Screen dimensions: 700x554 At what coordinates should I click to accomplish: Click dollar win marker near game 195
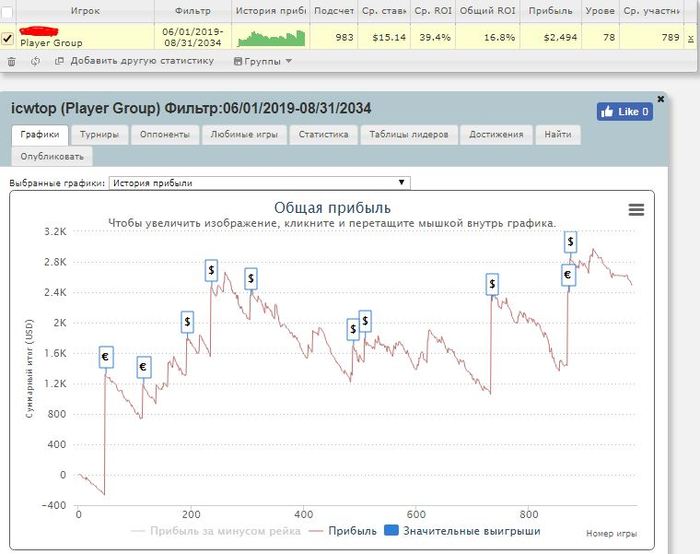[x=188, y=322]
